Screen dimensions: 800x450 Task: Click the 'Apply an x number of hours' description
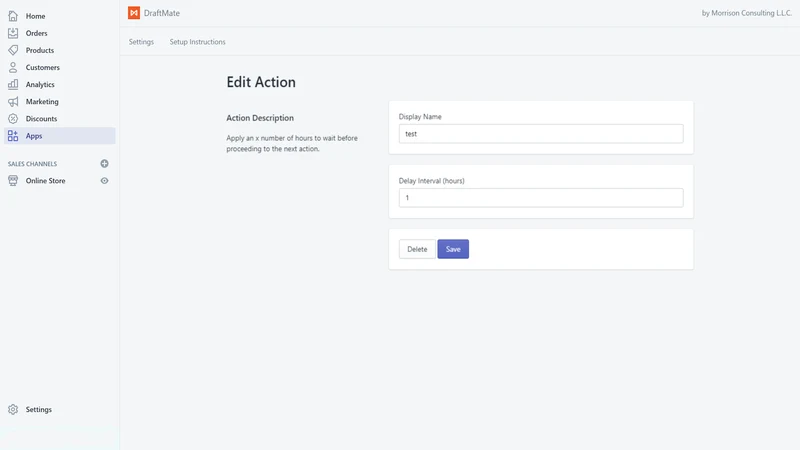click(292, 143)
